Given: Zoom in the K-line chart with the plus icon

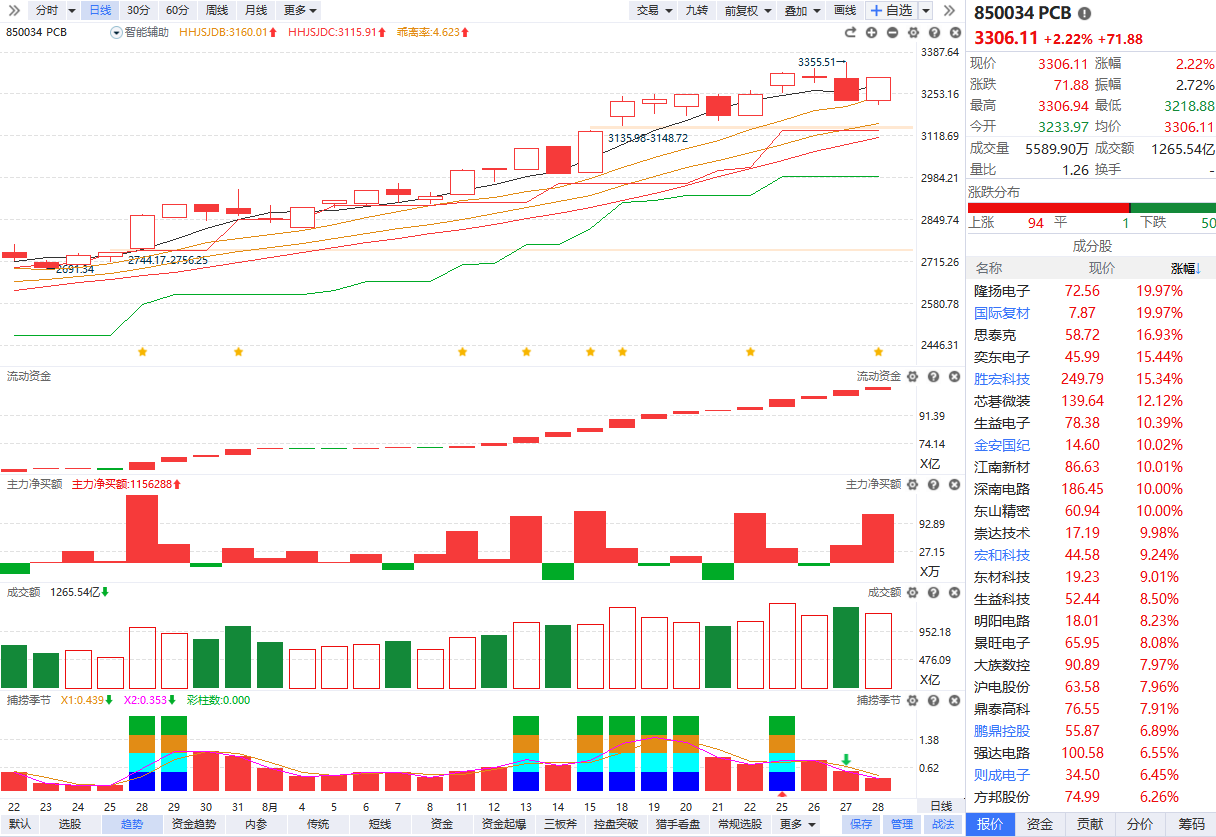Looking at the screenshot, I should [873, 33].
